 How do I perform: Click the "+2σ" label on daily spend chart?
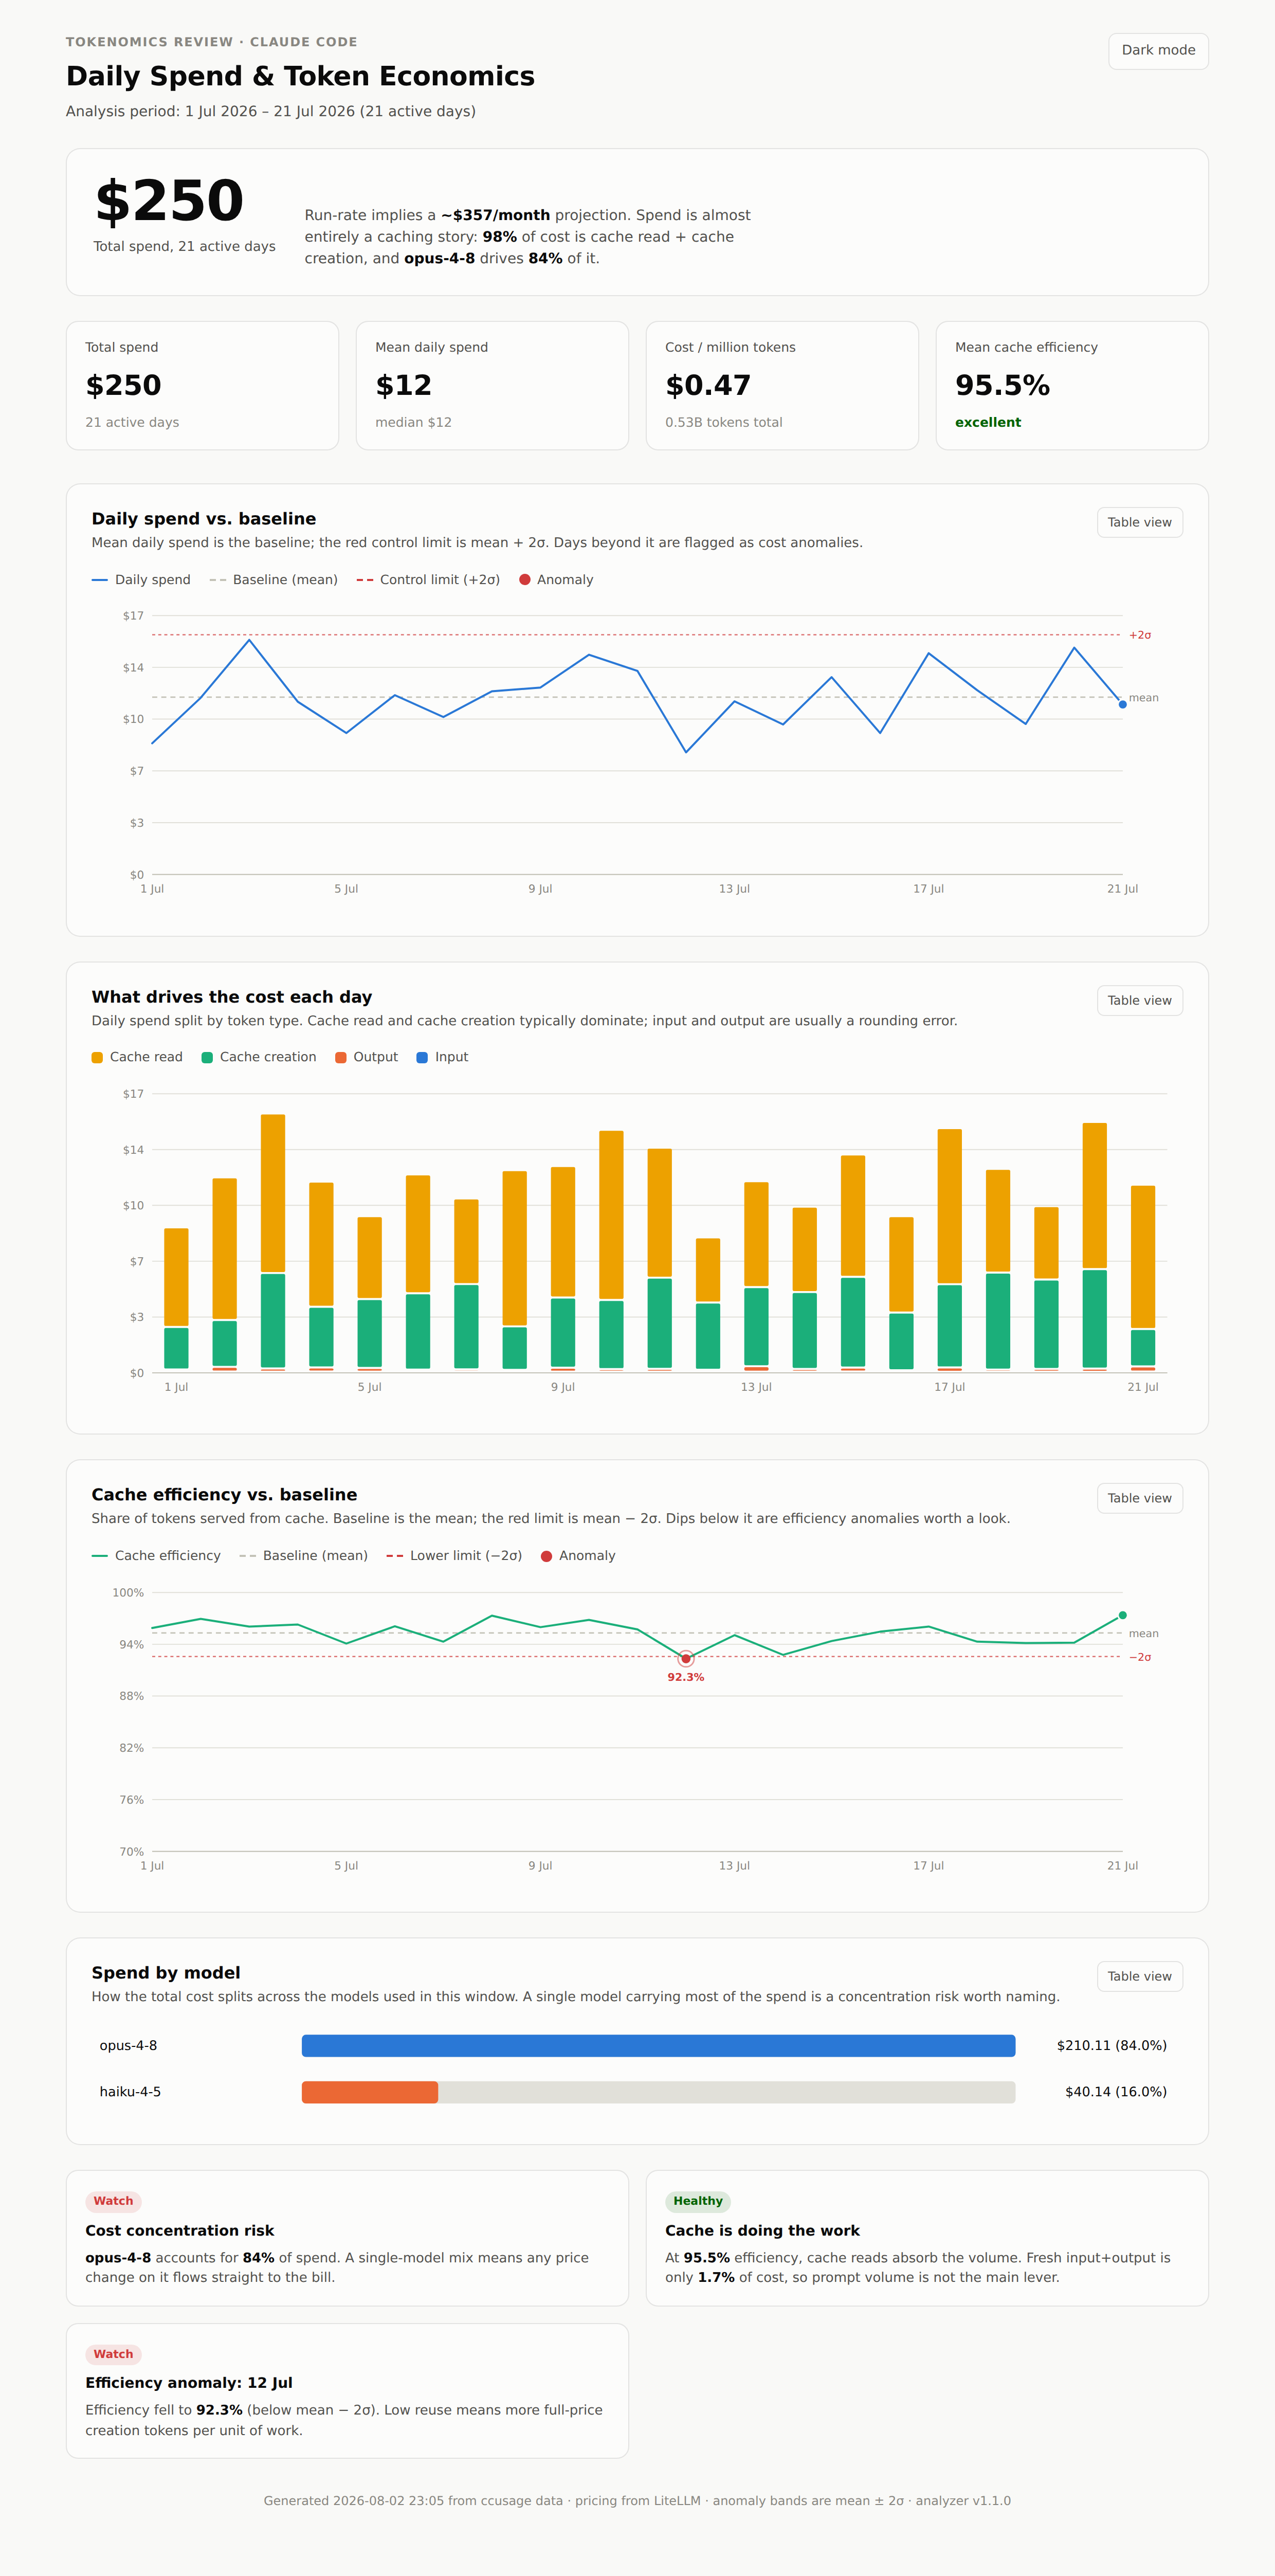1140,635
